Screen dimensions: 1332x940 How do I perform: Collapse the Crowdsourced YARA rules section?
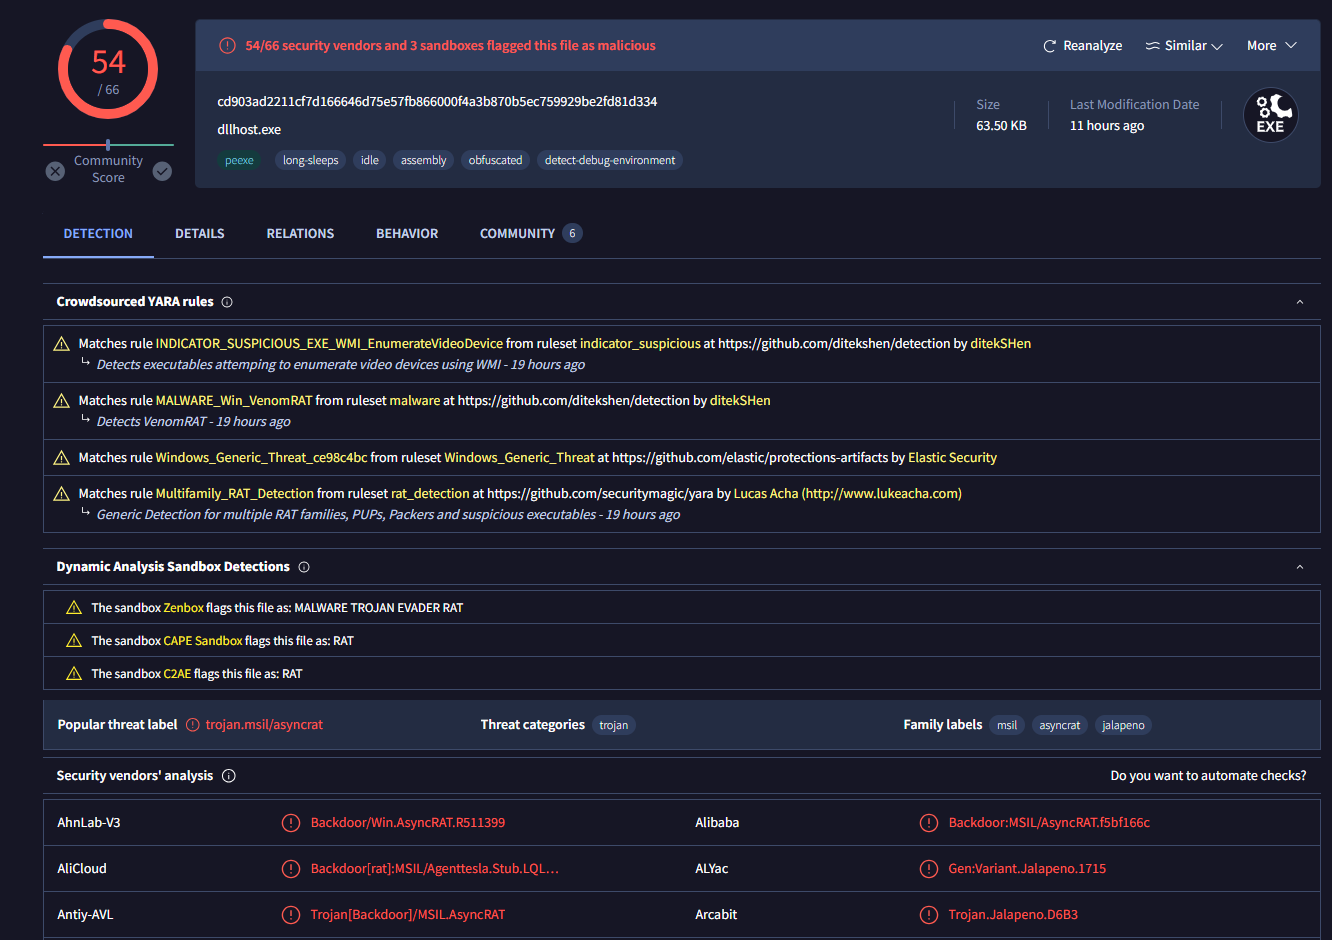1299,302
